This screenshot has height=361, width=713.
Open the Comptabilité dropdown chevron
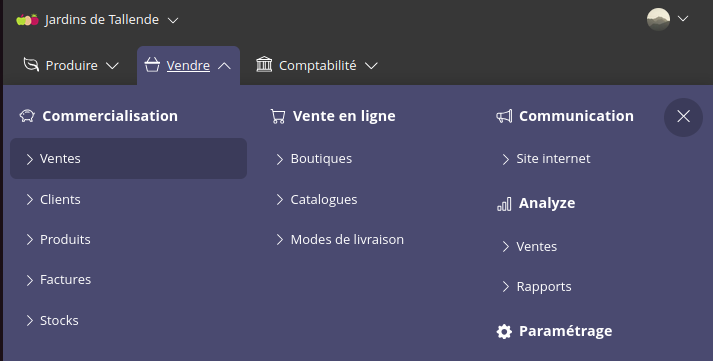click(372, 66)
